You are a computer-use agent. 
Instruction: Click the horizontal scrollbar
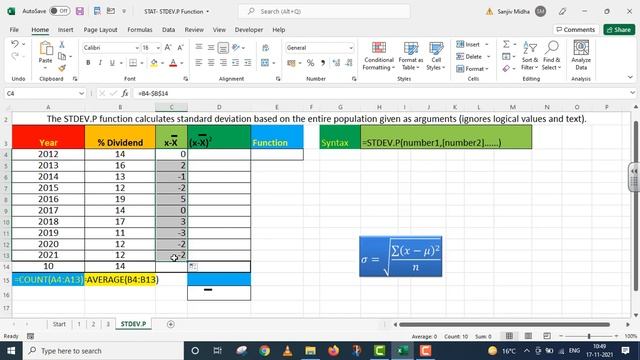(x=504, y=324)
